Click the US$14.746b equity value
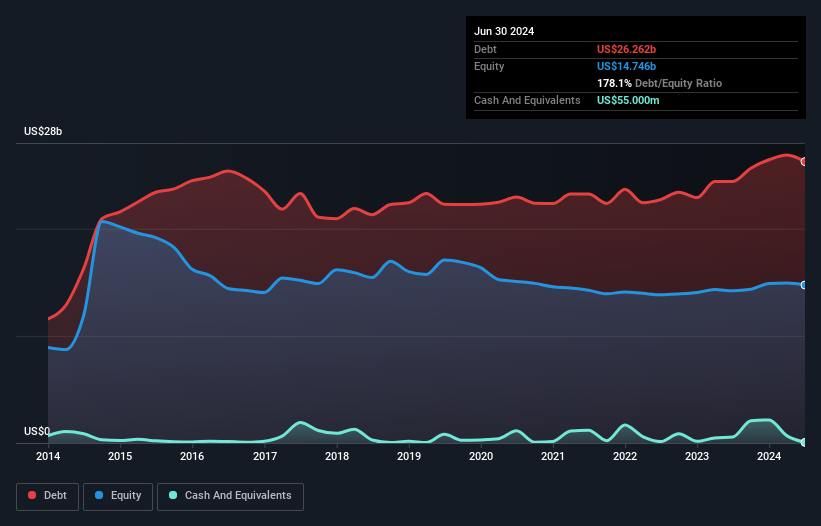This screenshot has width=821, height=526. (x=626, y=66)
